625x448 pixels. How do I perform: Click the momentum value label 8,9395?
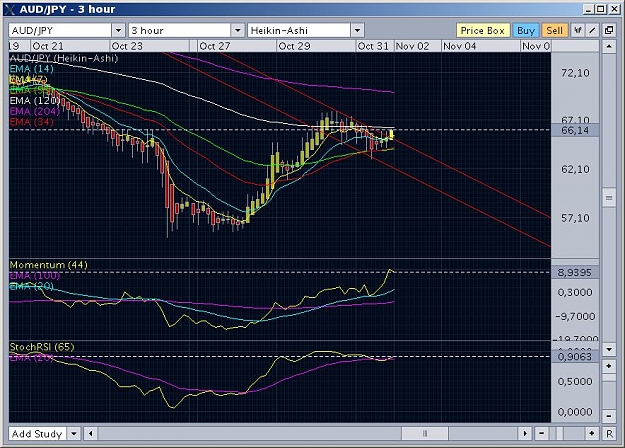point(575,273)
